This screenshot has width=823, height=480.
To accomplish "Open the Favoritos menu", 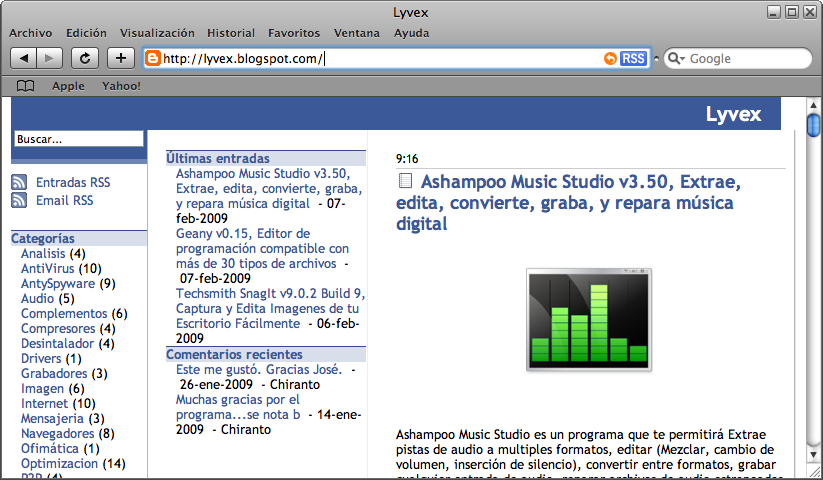I will (x=294, y=33).
